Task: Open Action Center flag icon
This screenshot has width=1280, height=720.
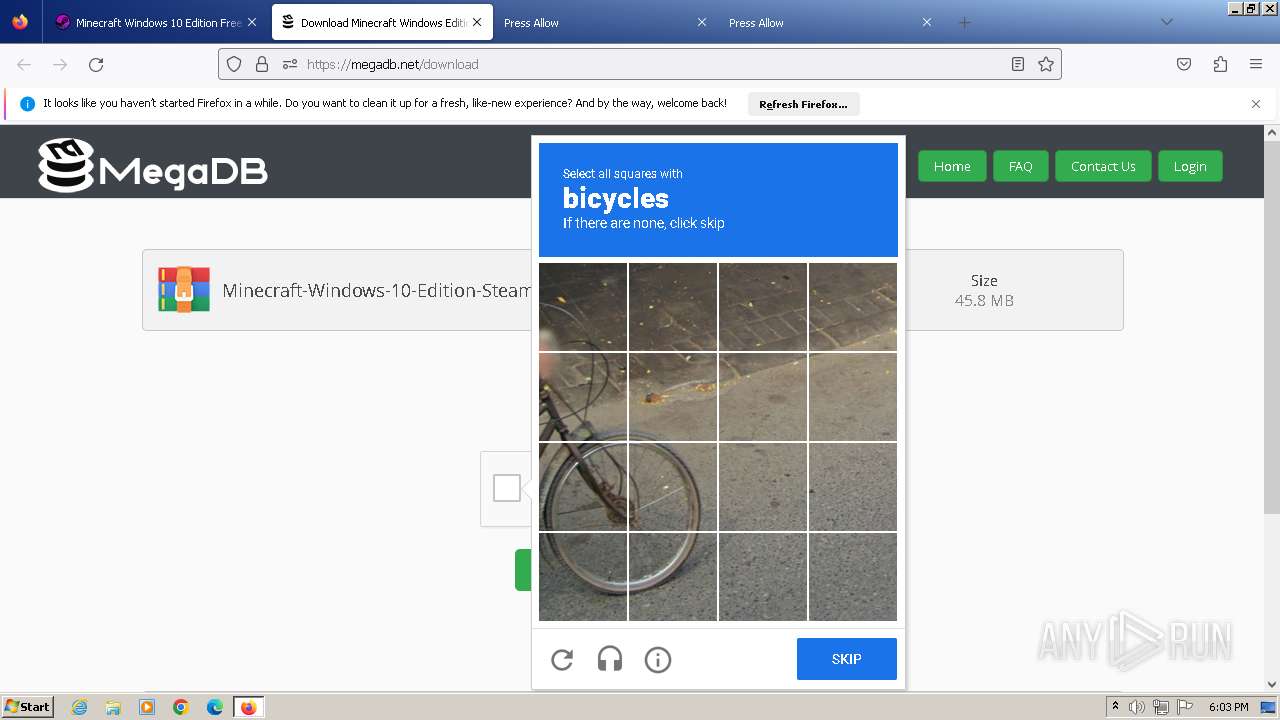Action: (1184, 707)
